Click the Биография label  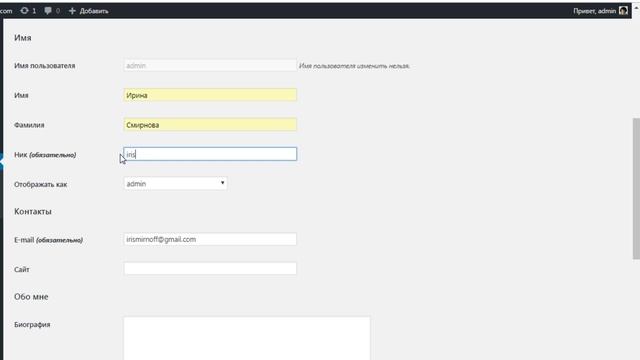32,324
